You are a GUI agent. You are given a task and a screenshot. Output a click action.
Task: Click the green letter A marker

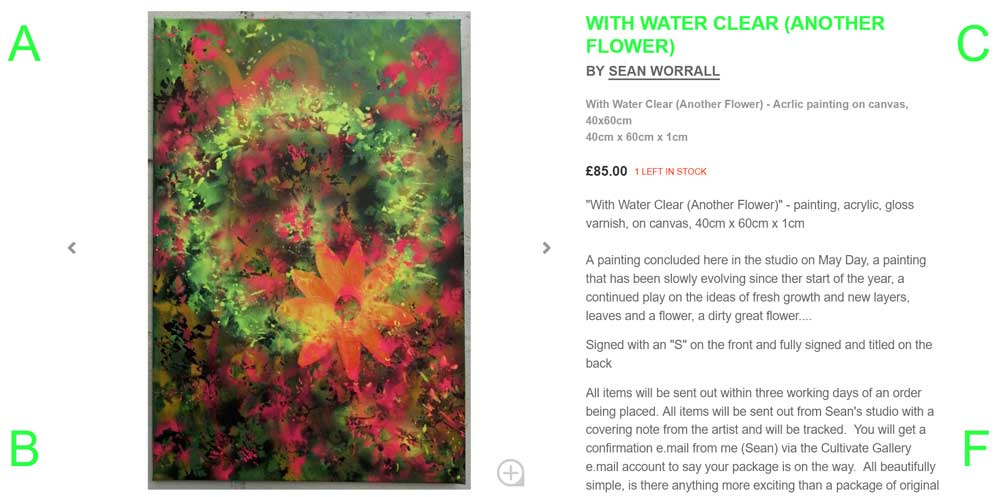click(24, 44)
